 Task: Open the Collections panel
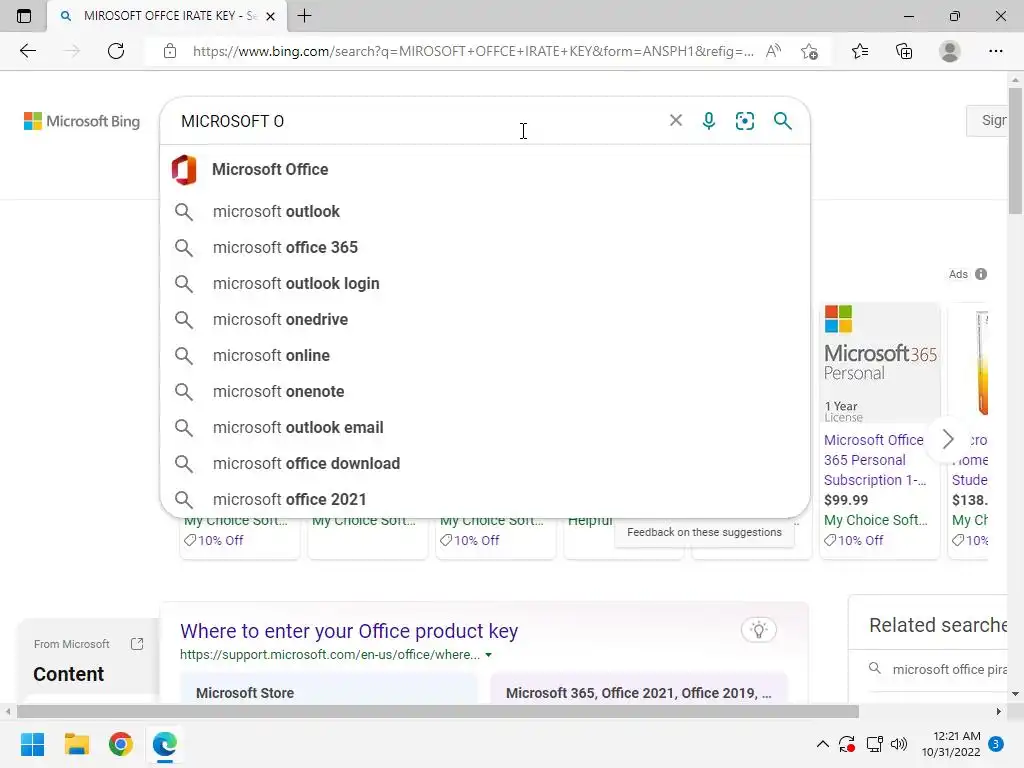tap(904, 51)
